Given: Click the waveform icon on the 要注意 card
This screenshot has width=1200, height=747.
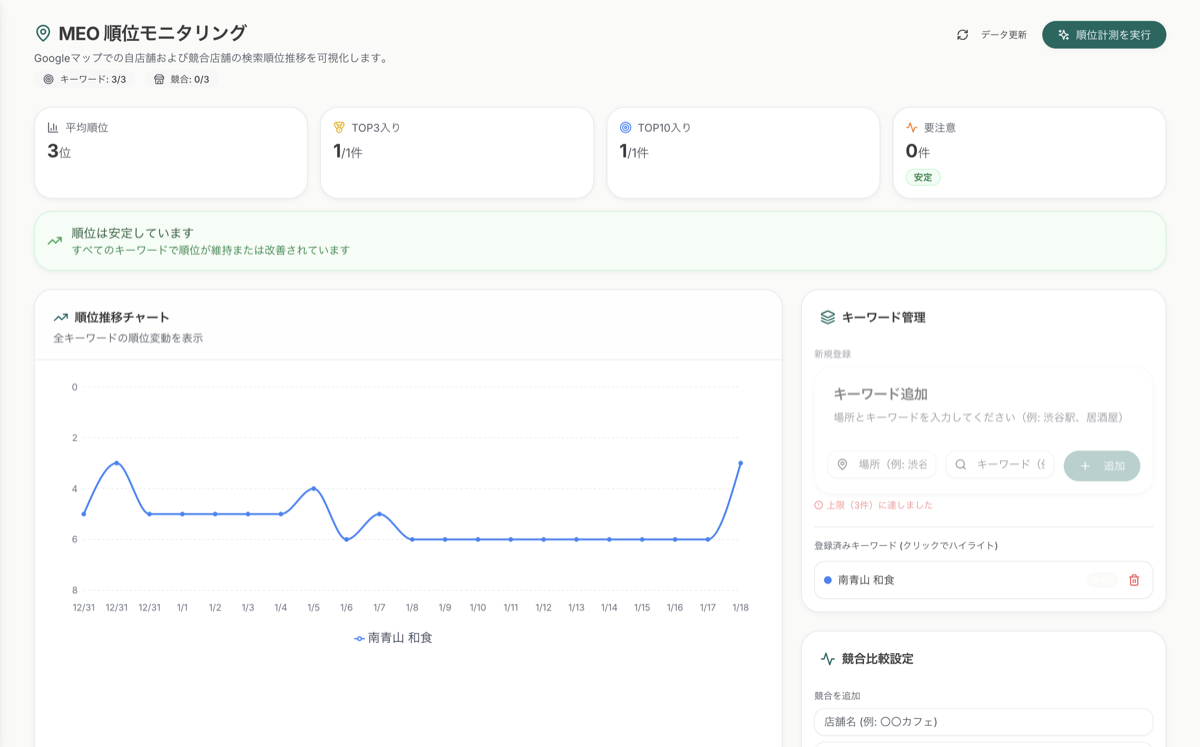Looking at the screenshot, I should click(x=911, y=127).
